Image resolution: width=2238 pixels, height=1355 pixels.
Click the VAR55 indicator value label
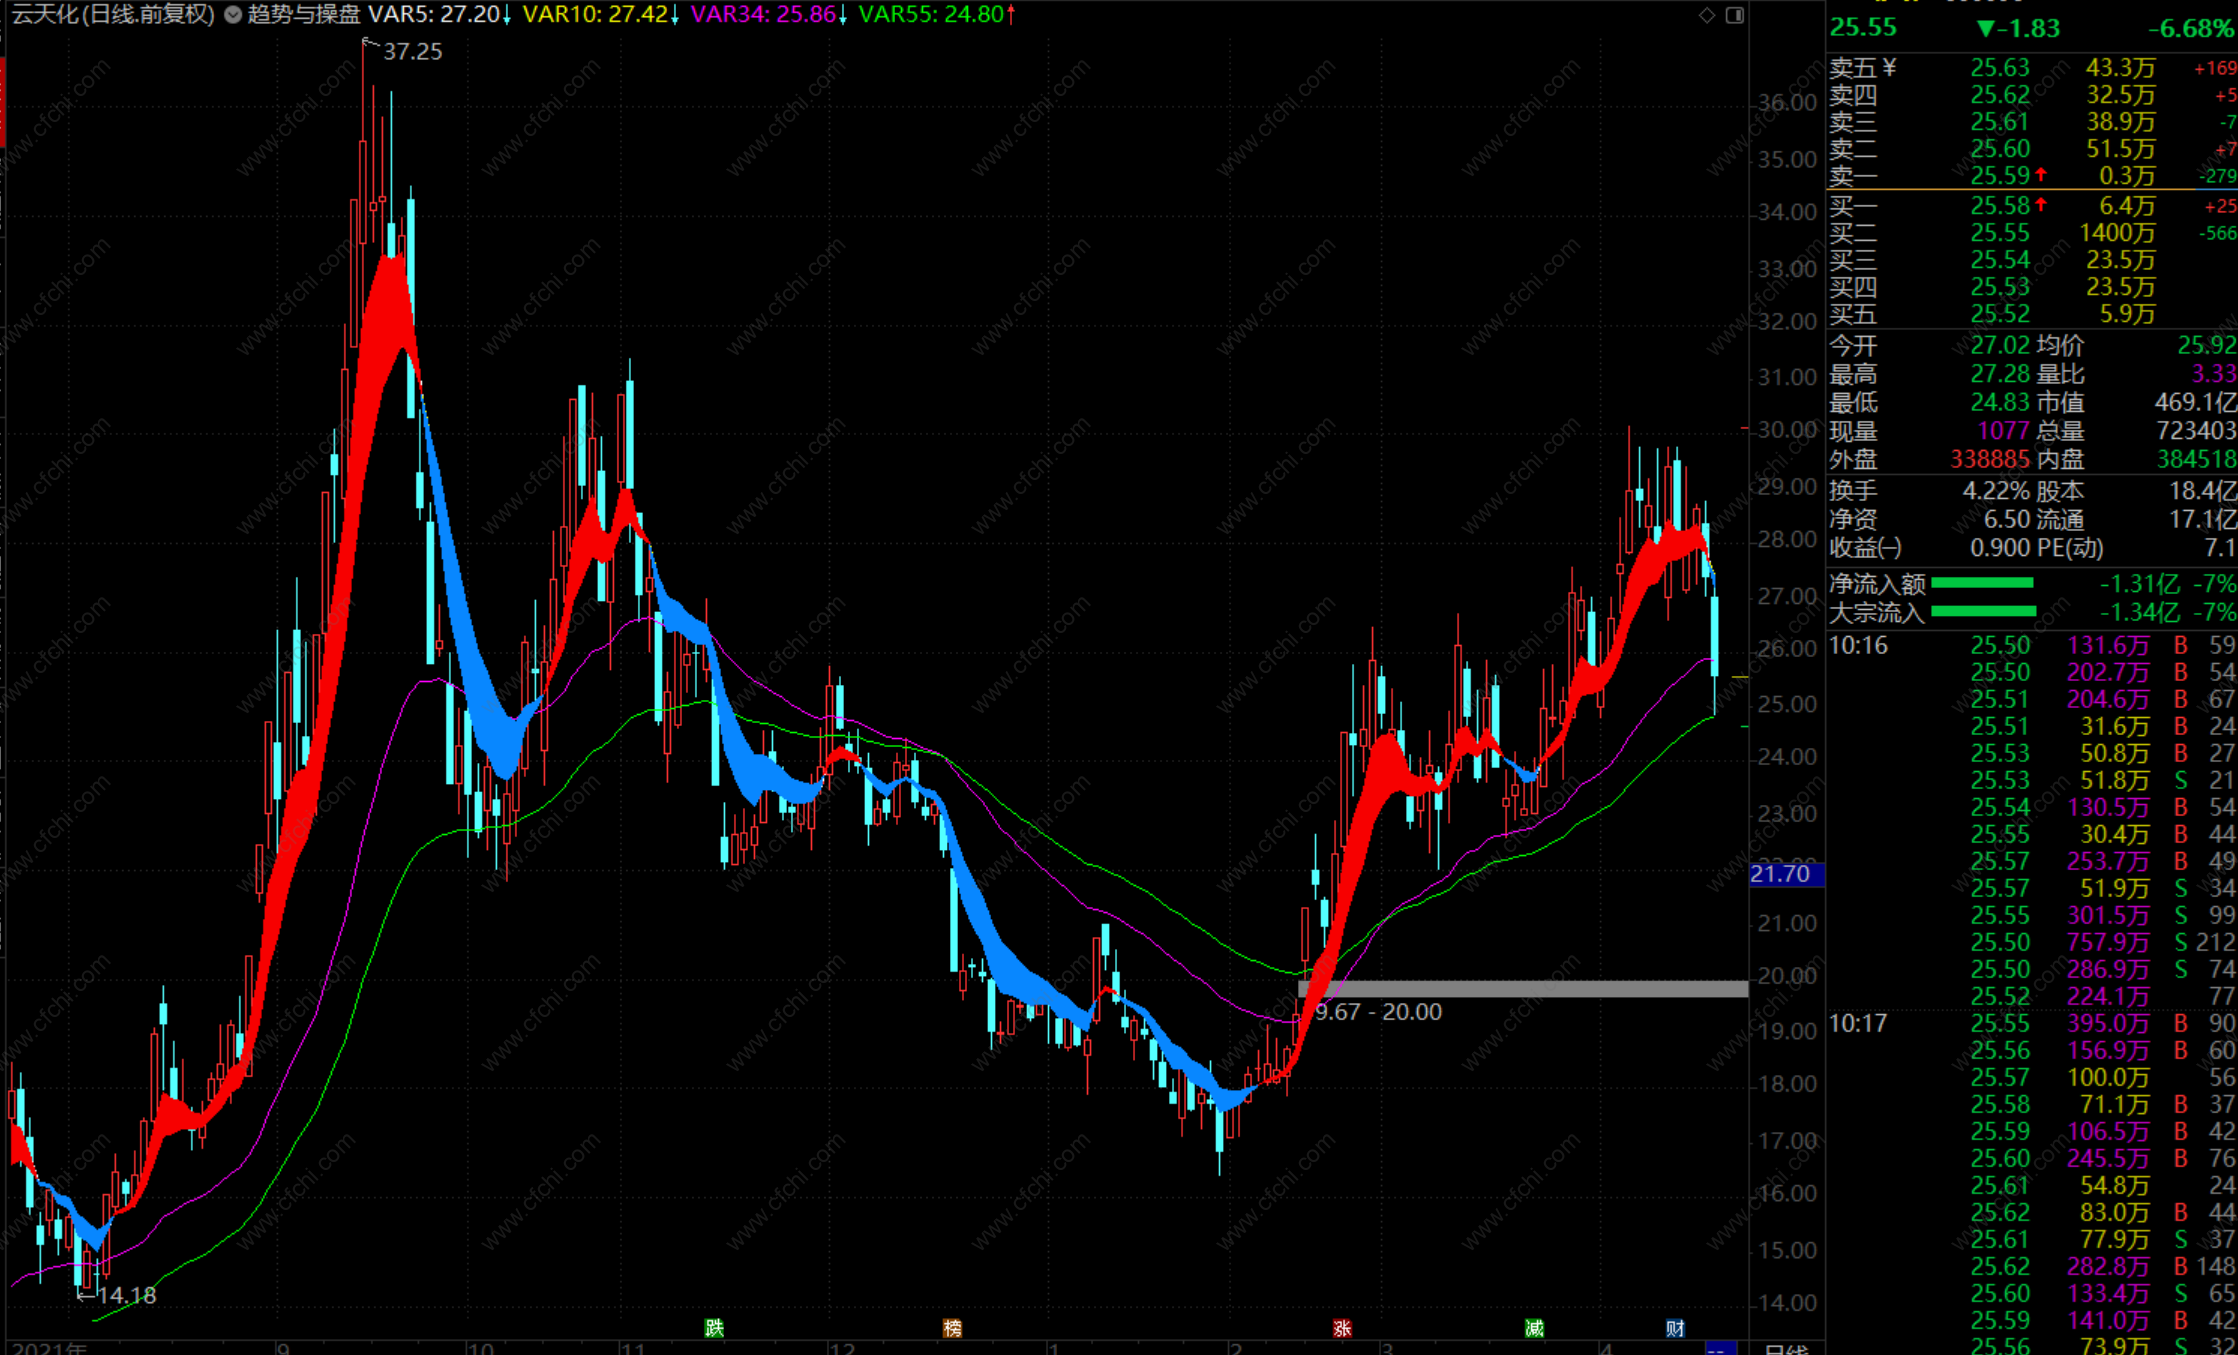(x=932, y=14)
